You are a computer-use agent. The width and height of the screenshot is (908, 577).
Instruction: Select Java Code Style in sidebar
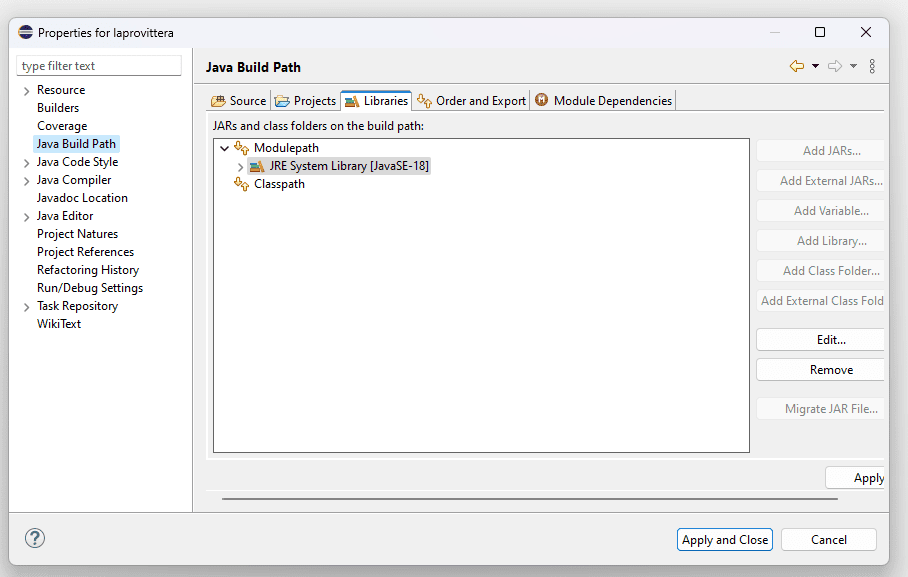78,162
